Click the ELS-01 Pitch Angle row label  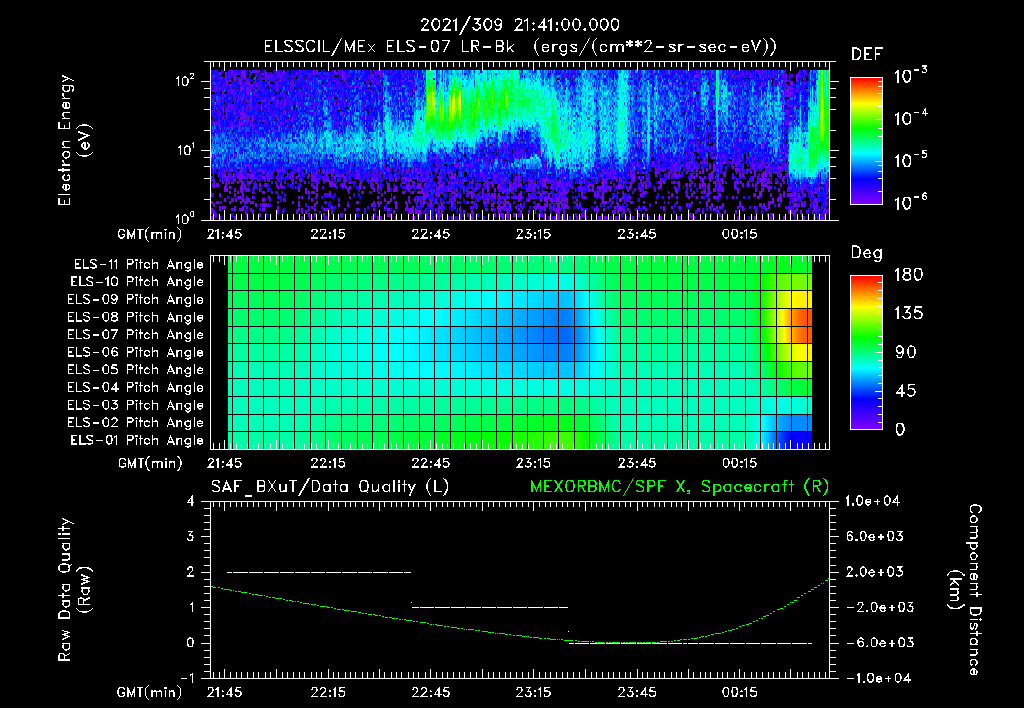coord(137,440)
